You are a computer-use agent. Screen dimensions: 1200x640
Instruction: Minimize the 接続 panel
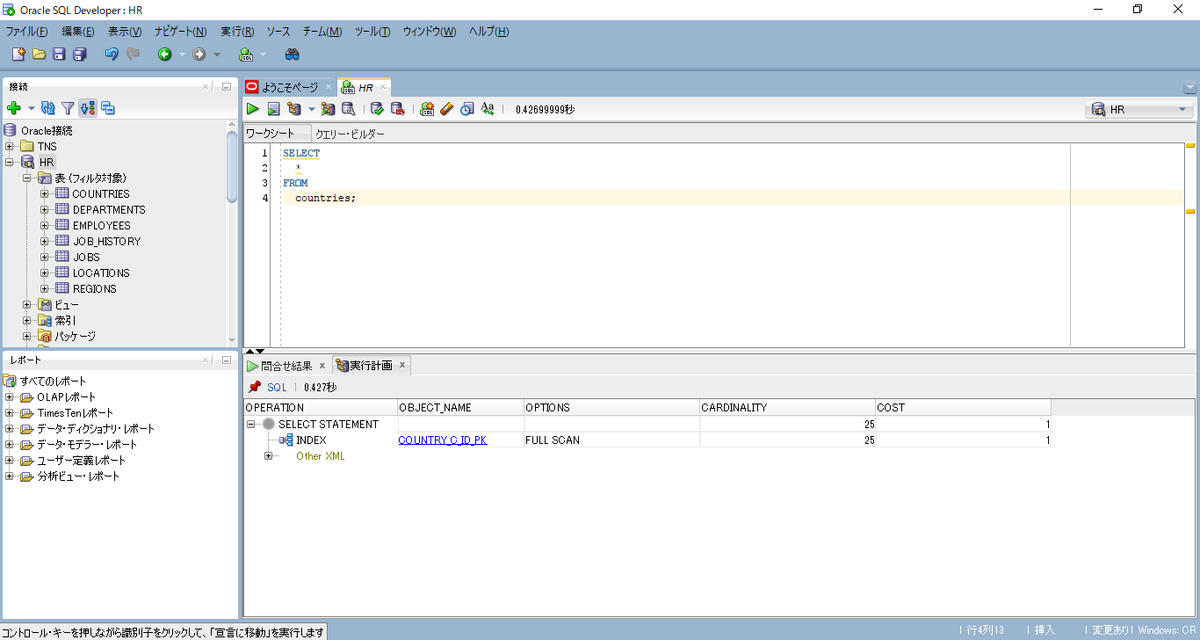pos(227,87)
